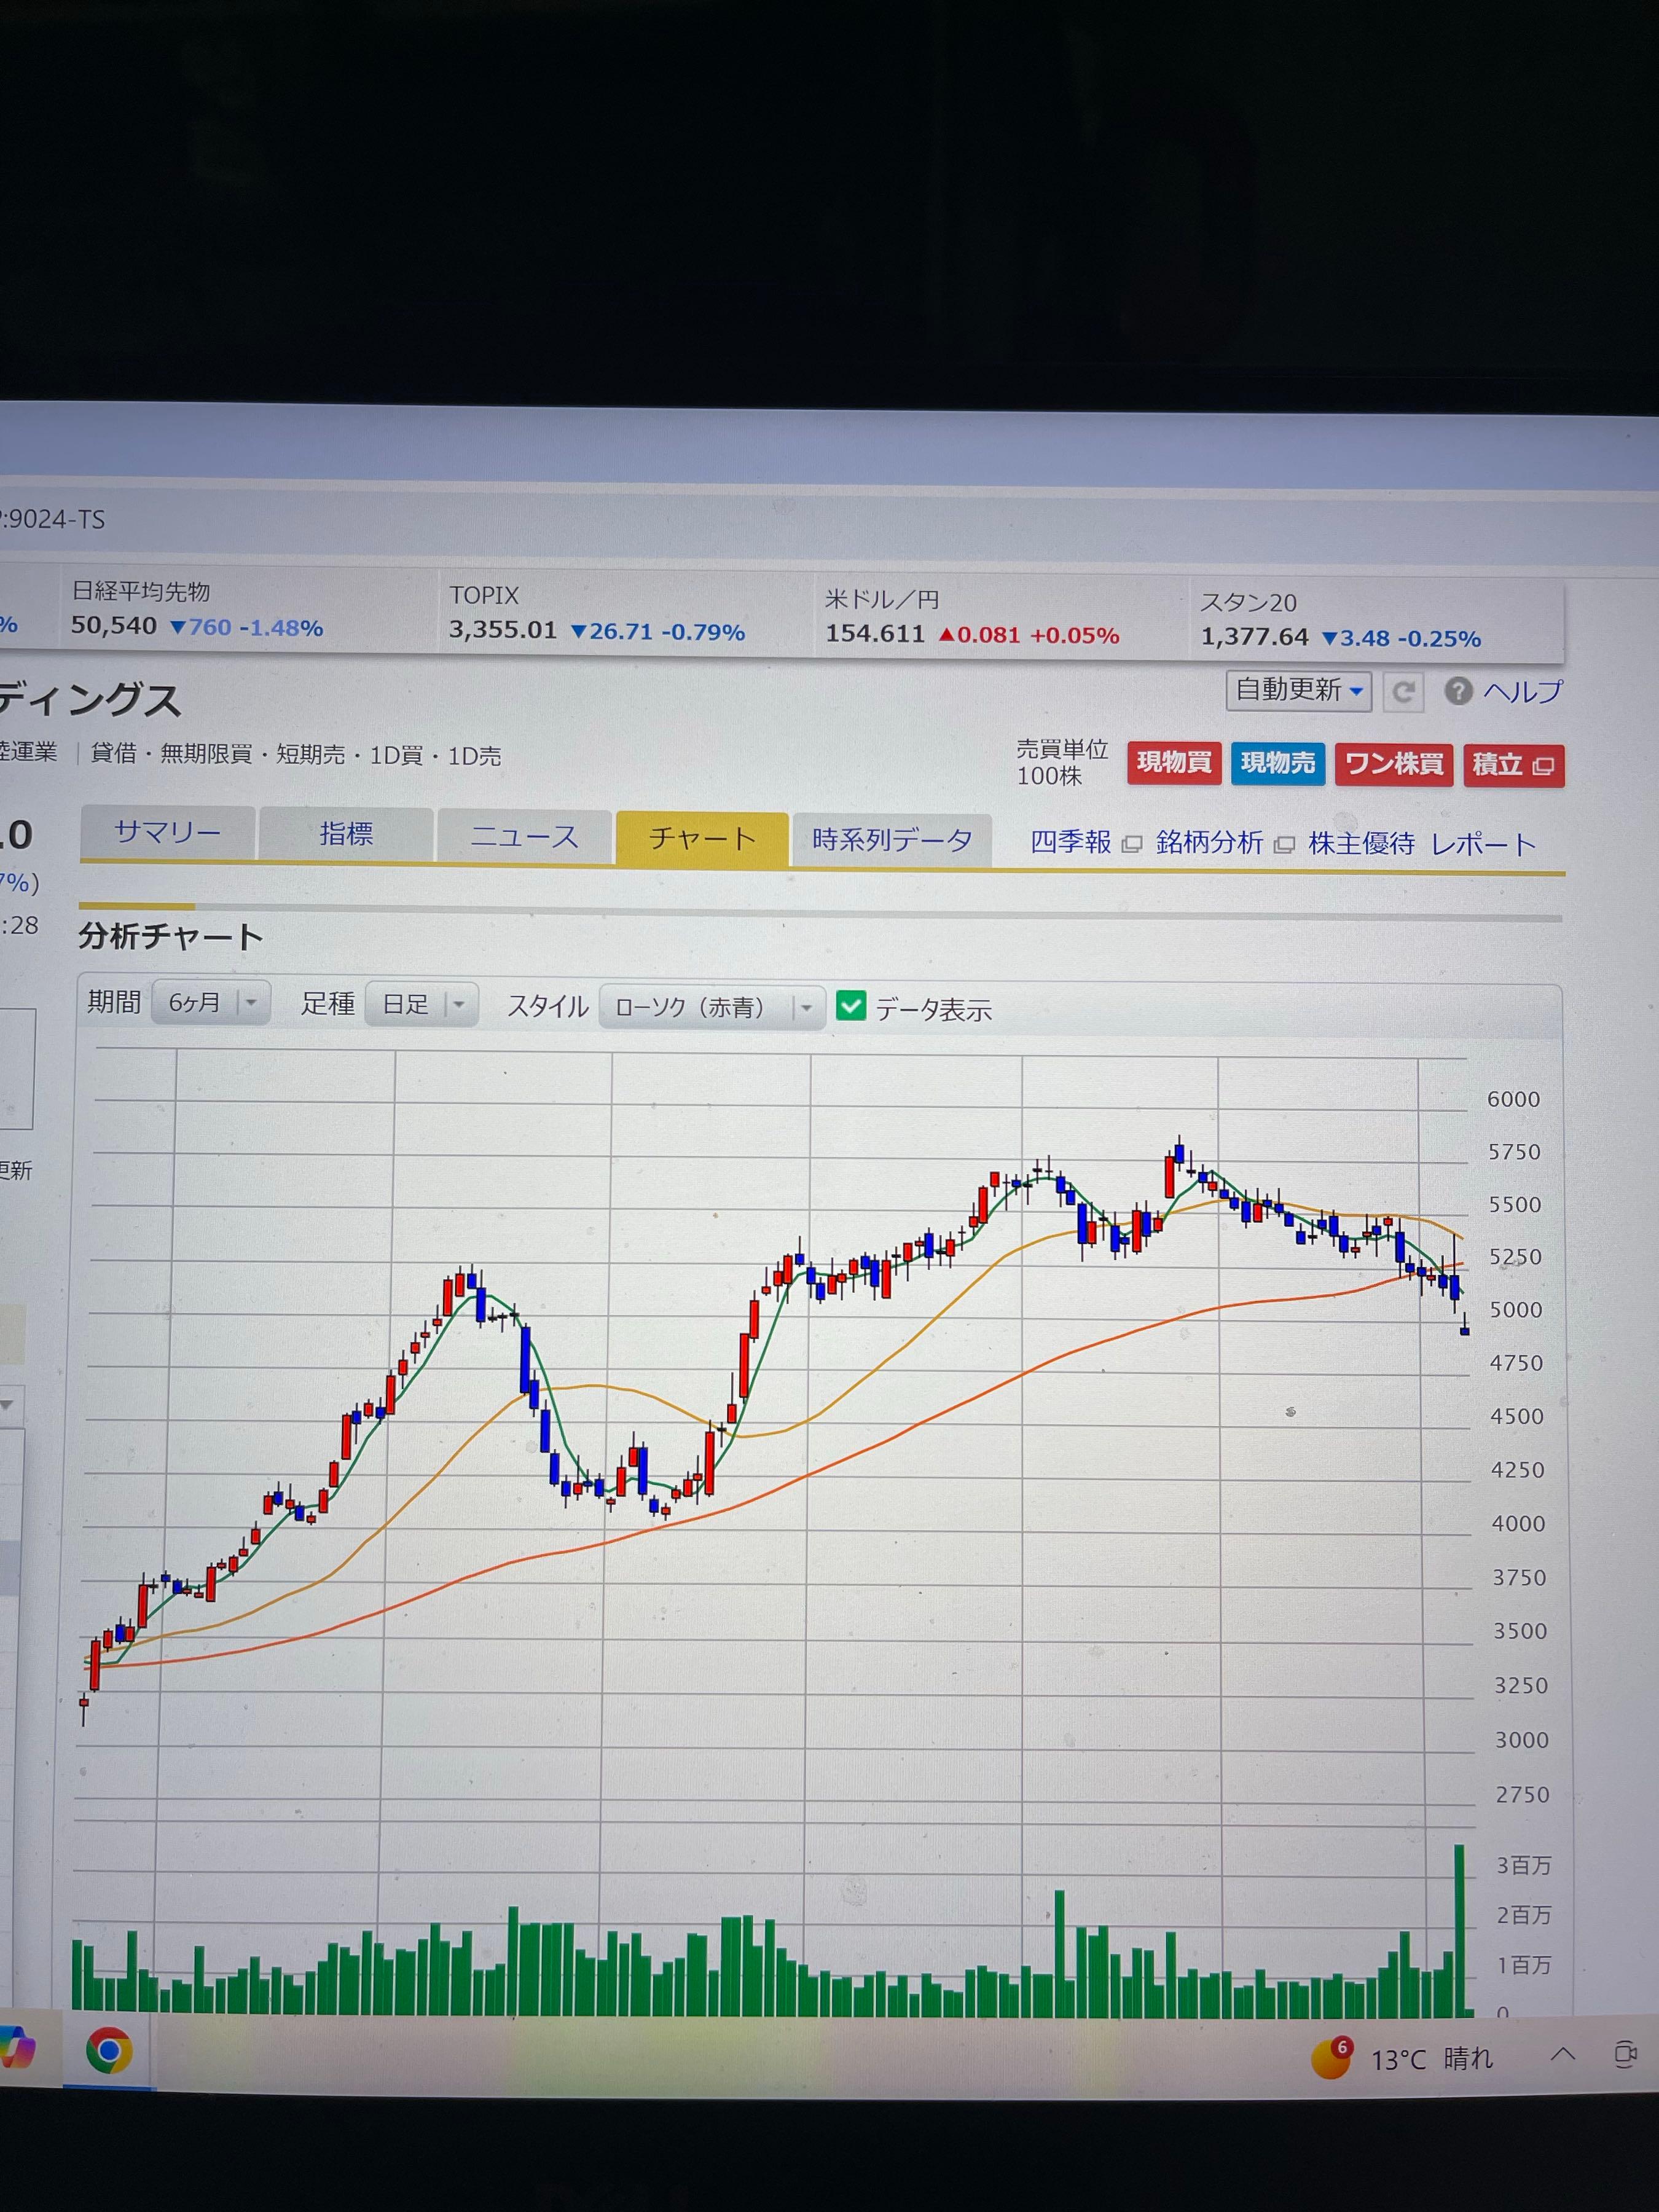The height and width of the screenshot is (2212, 1659).
Task: Open the ニュース tab
Action: coord(524,836)
